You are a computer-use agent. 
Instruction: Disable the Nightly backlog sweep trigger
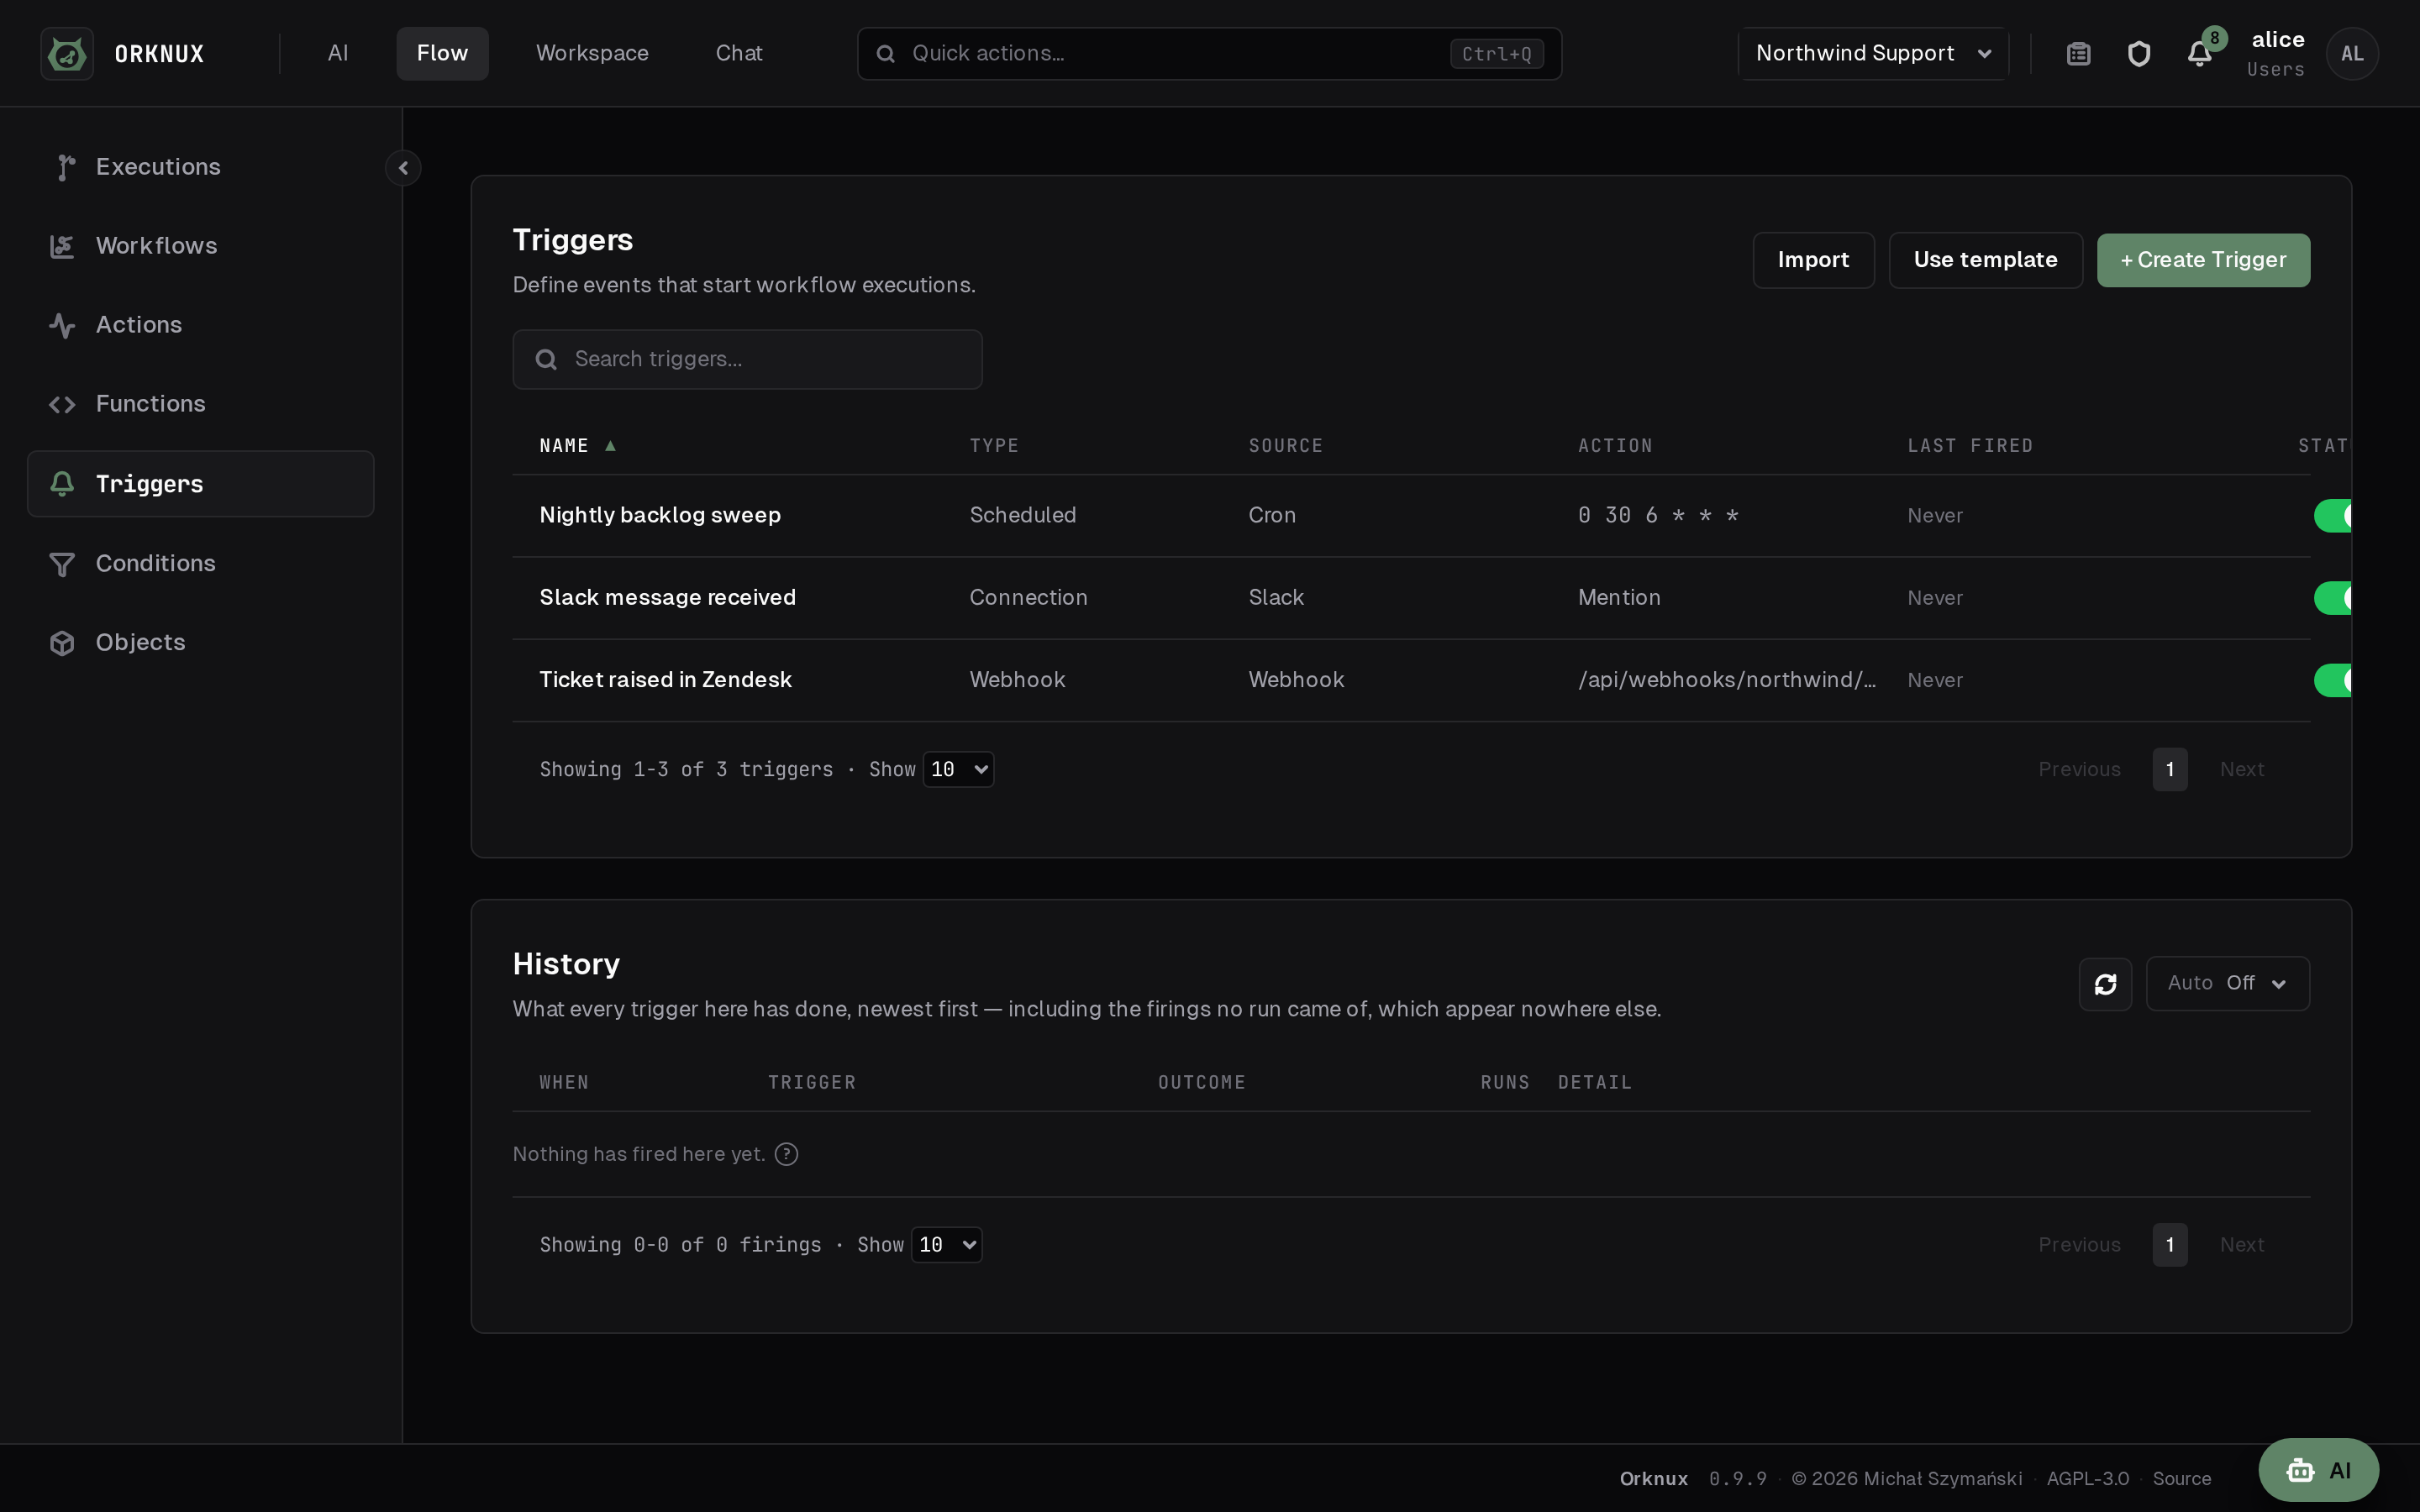pos(2332,516)
